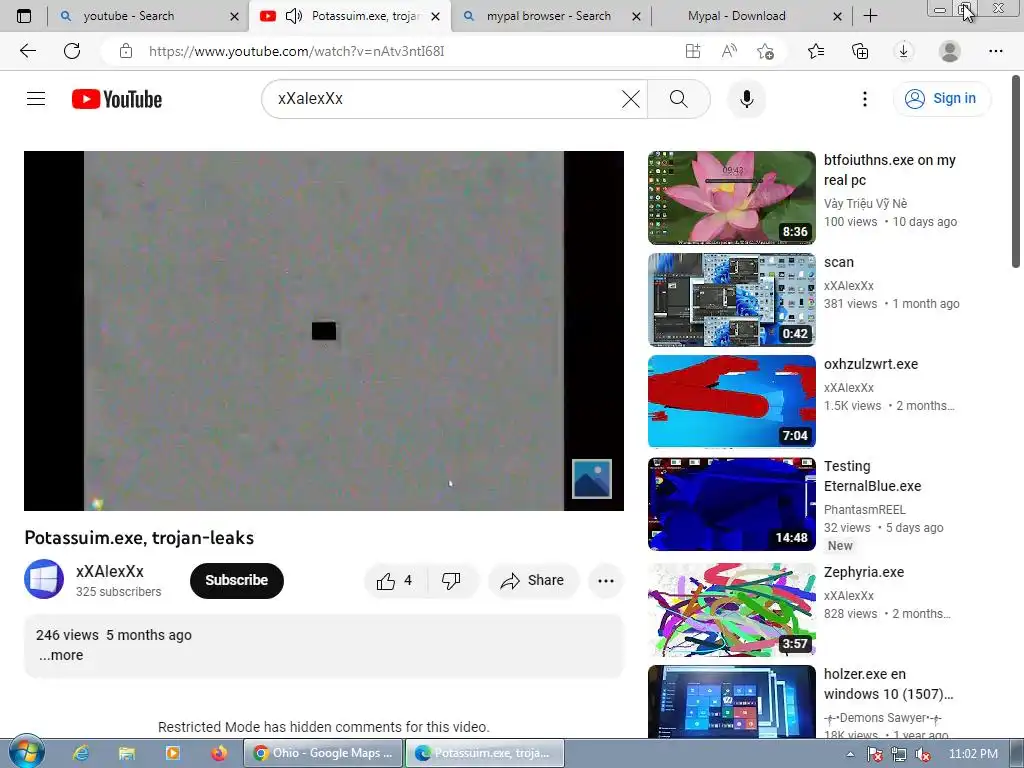
Task: Open the taskbar clock showing 11:02 PM
Action: pyautogui.click(x=973, y=754)
